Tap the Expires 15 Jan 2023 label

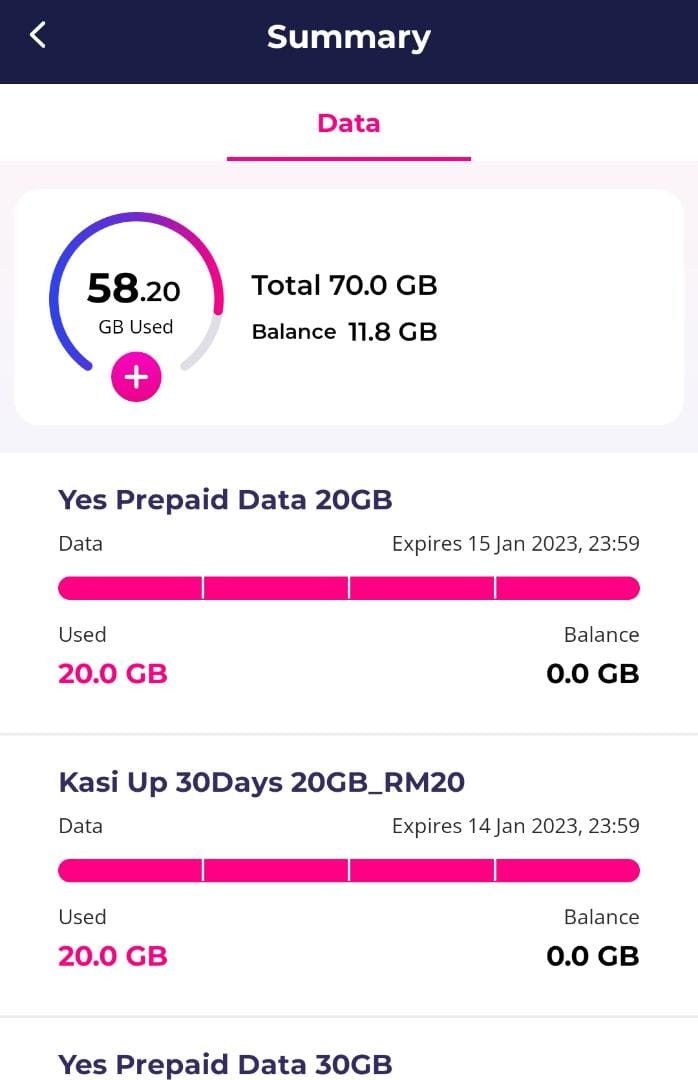coord(515,544)
